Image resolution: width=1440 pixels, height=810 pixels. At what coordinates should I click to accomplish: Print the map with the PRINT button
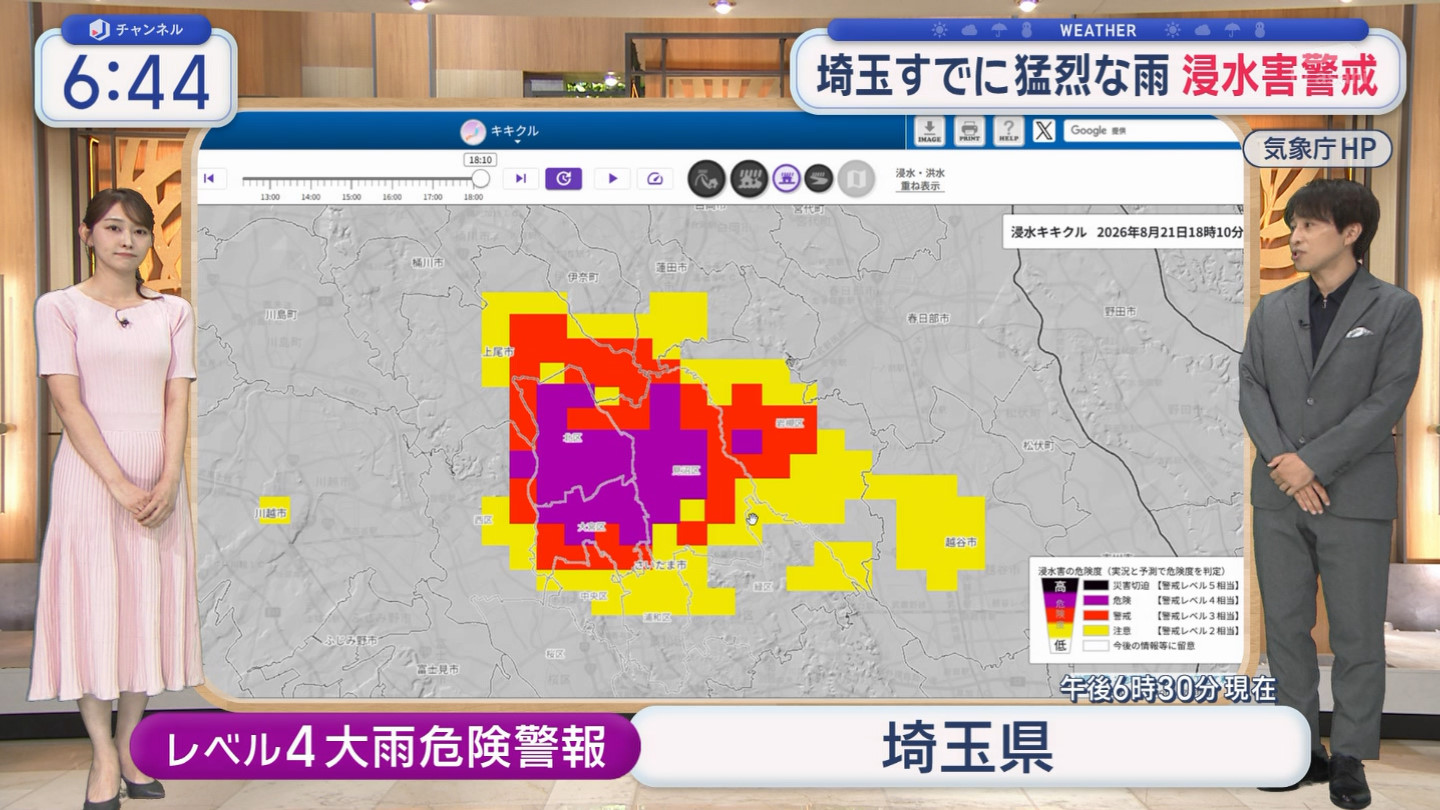(x=968, y=131)
